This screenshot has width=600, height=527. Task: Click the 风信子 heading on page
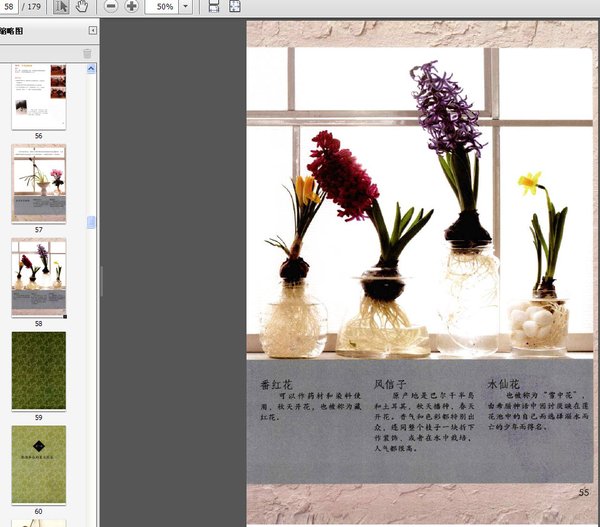tap(390, 384)
